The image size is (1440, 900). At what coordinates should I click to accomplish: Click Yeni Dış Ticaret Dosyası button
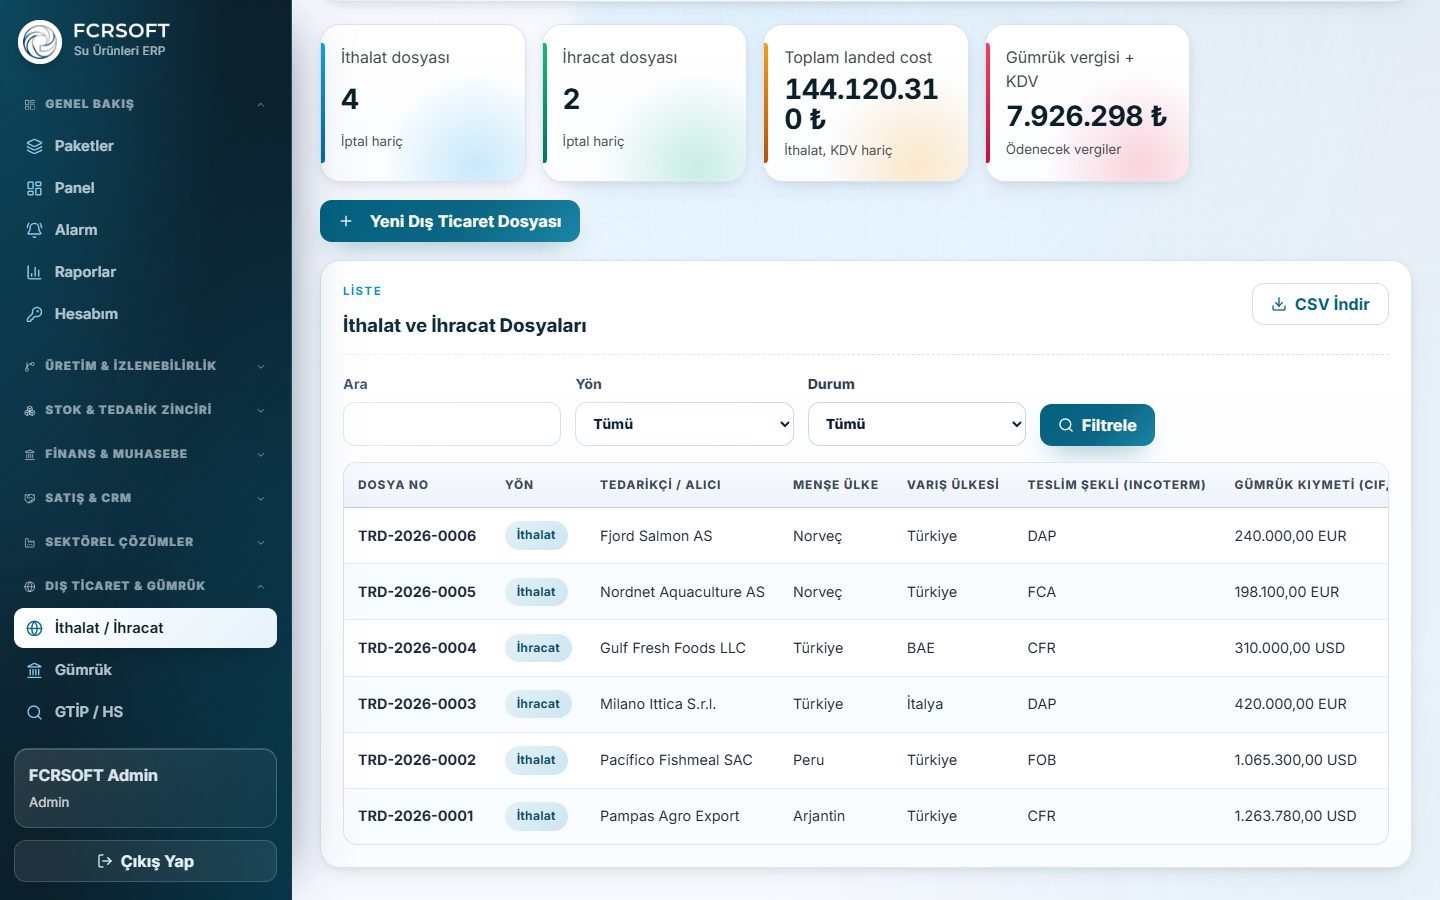(x=450, y=221)
